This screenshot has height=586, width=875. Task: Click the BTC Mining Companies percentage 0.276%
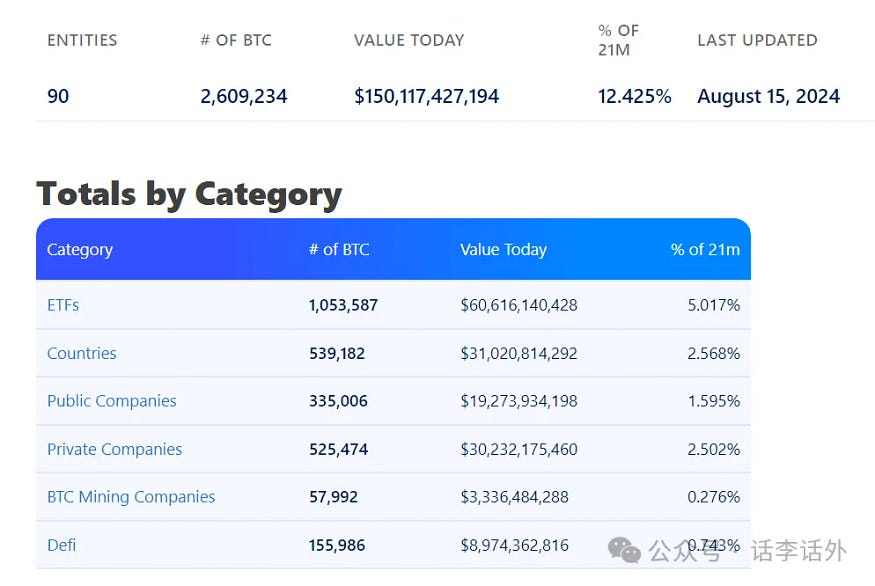(x=713, y=497)
